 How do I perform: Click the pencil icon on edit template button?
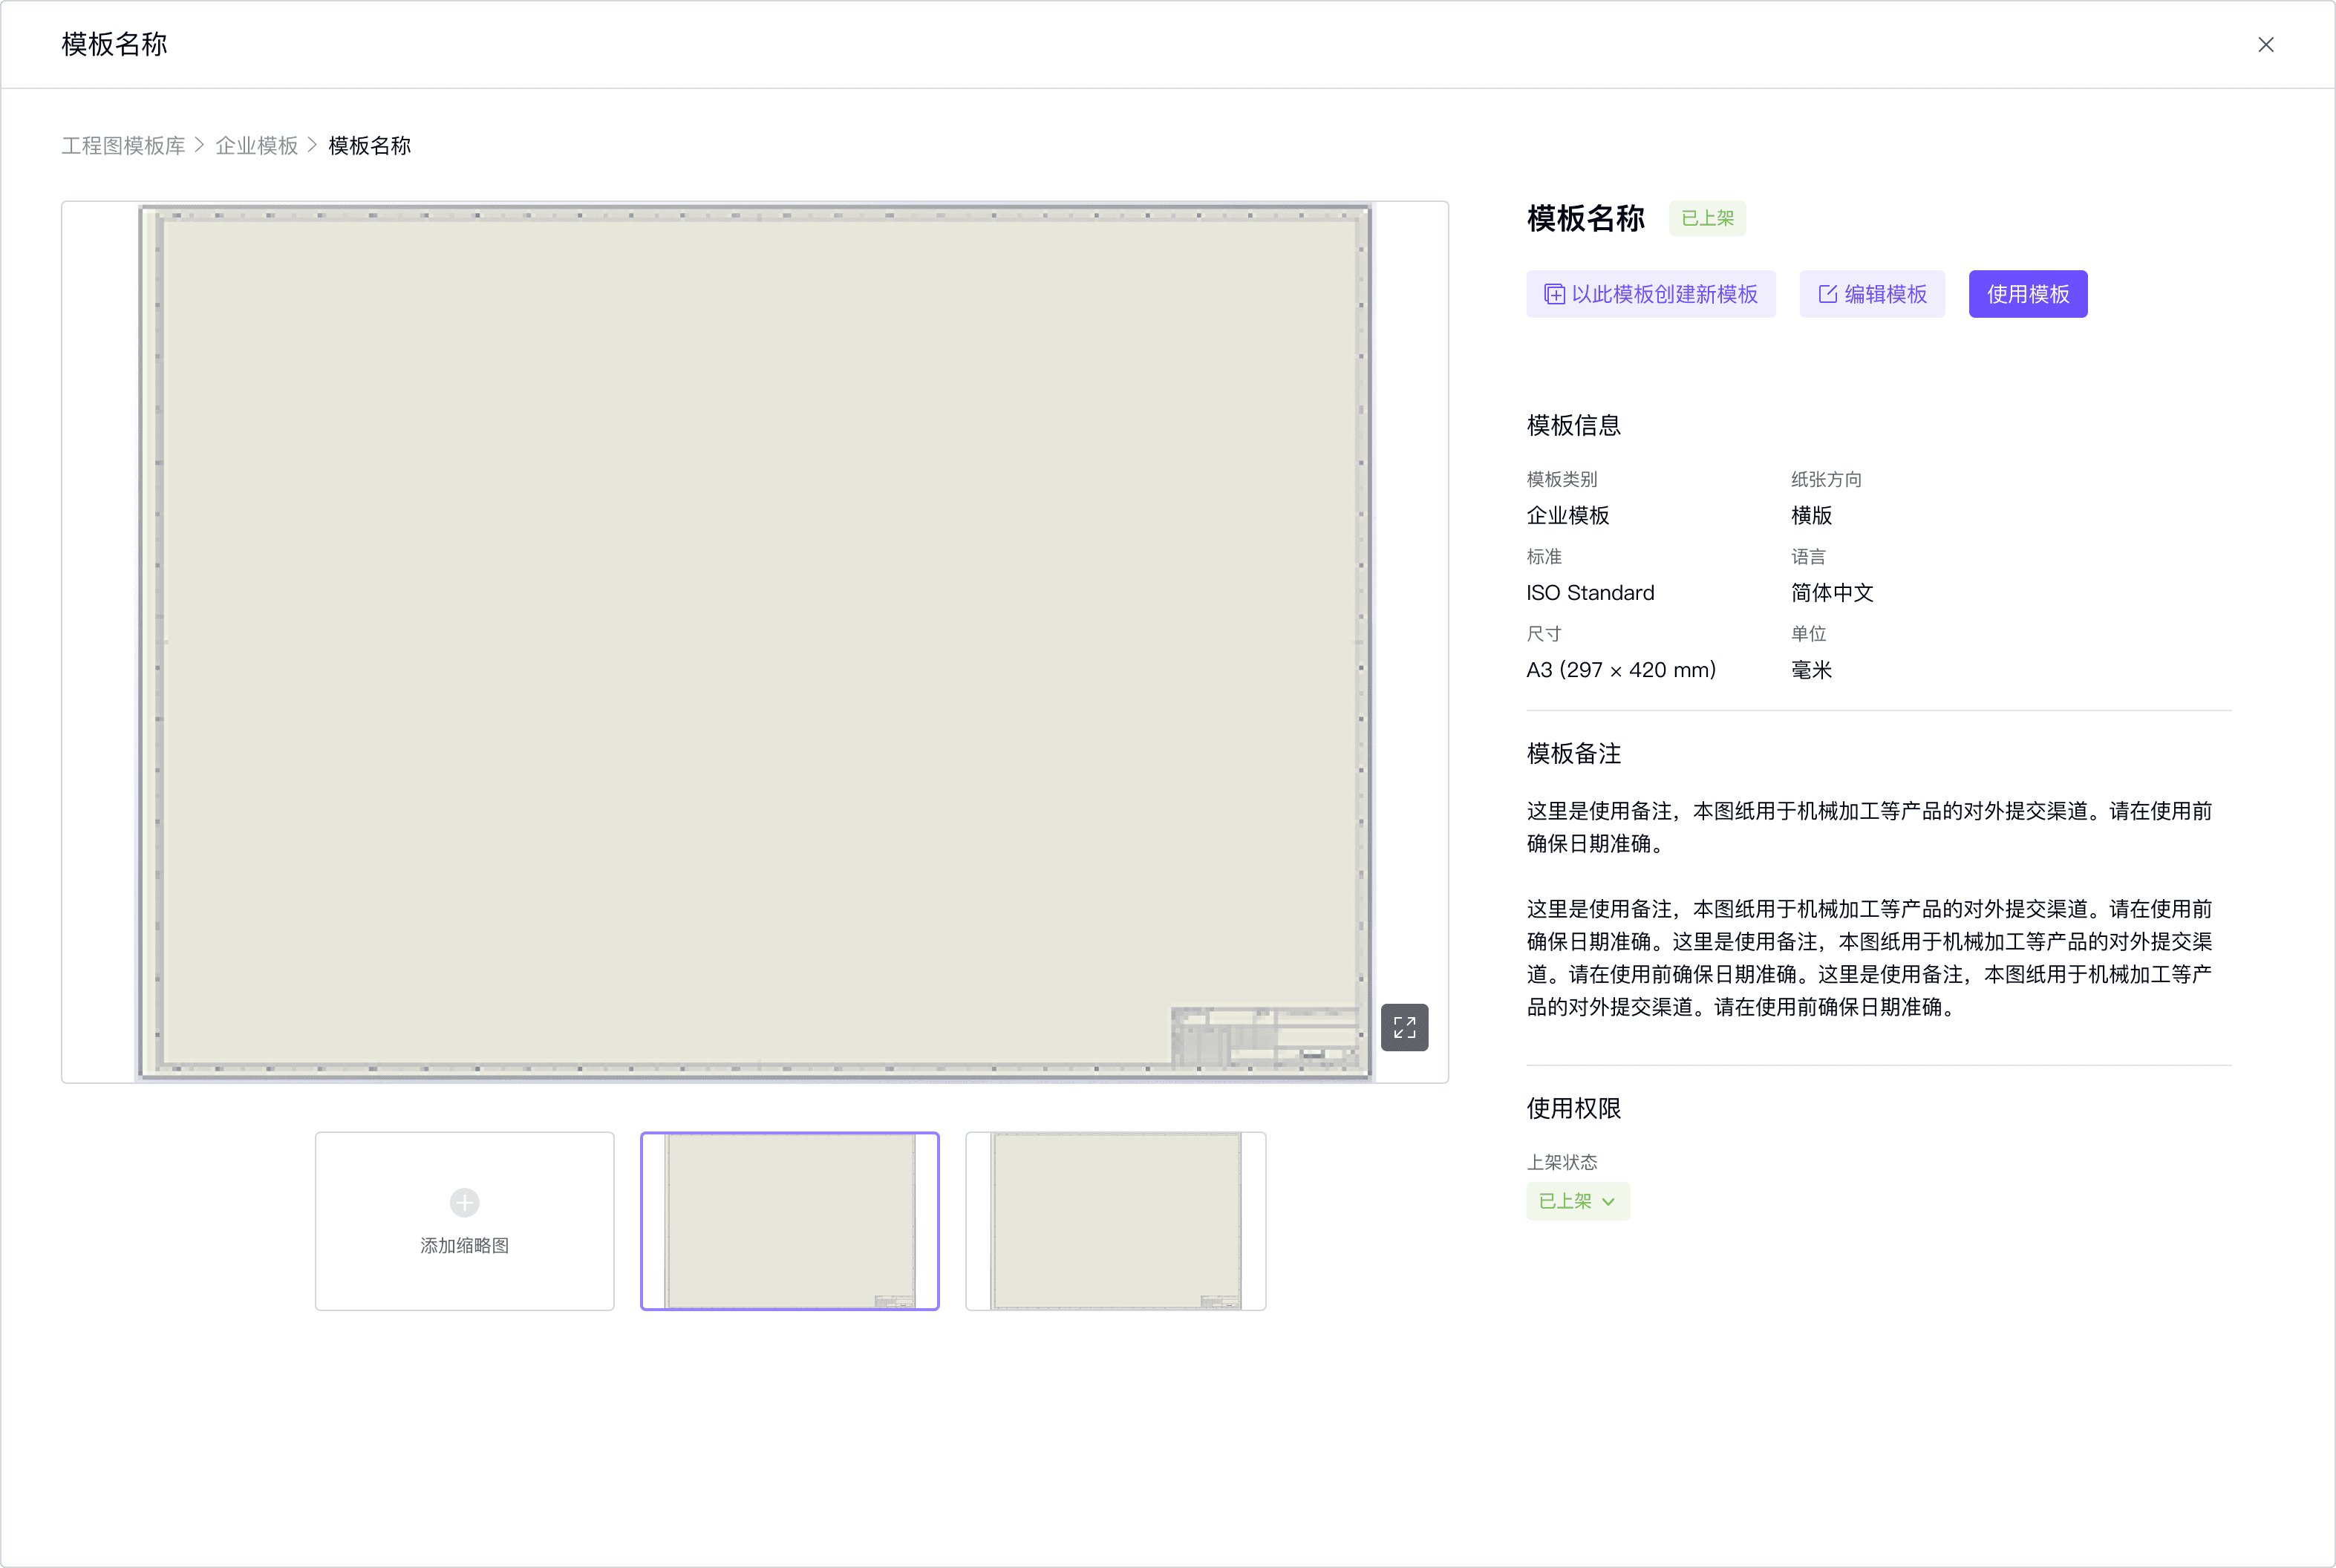pos(1827,294)
